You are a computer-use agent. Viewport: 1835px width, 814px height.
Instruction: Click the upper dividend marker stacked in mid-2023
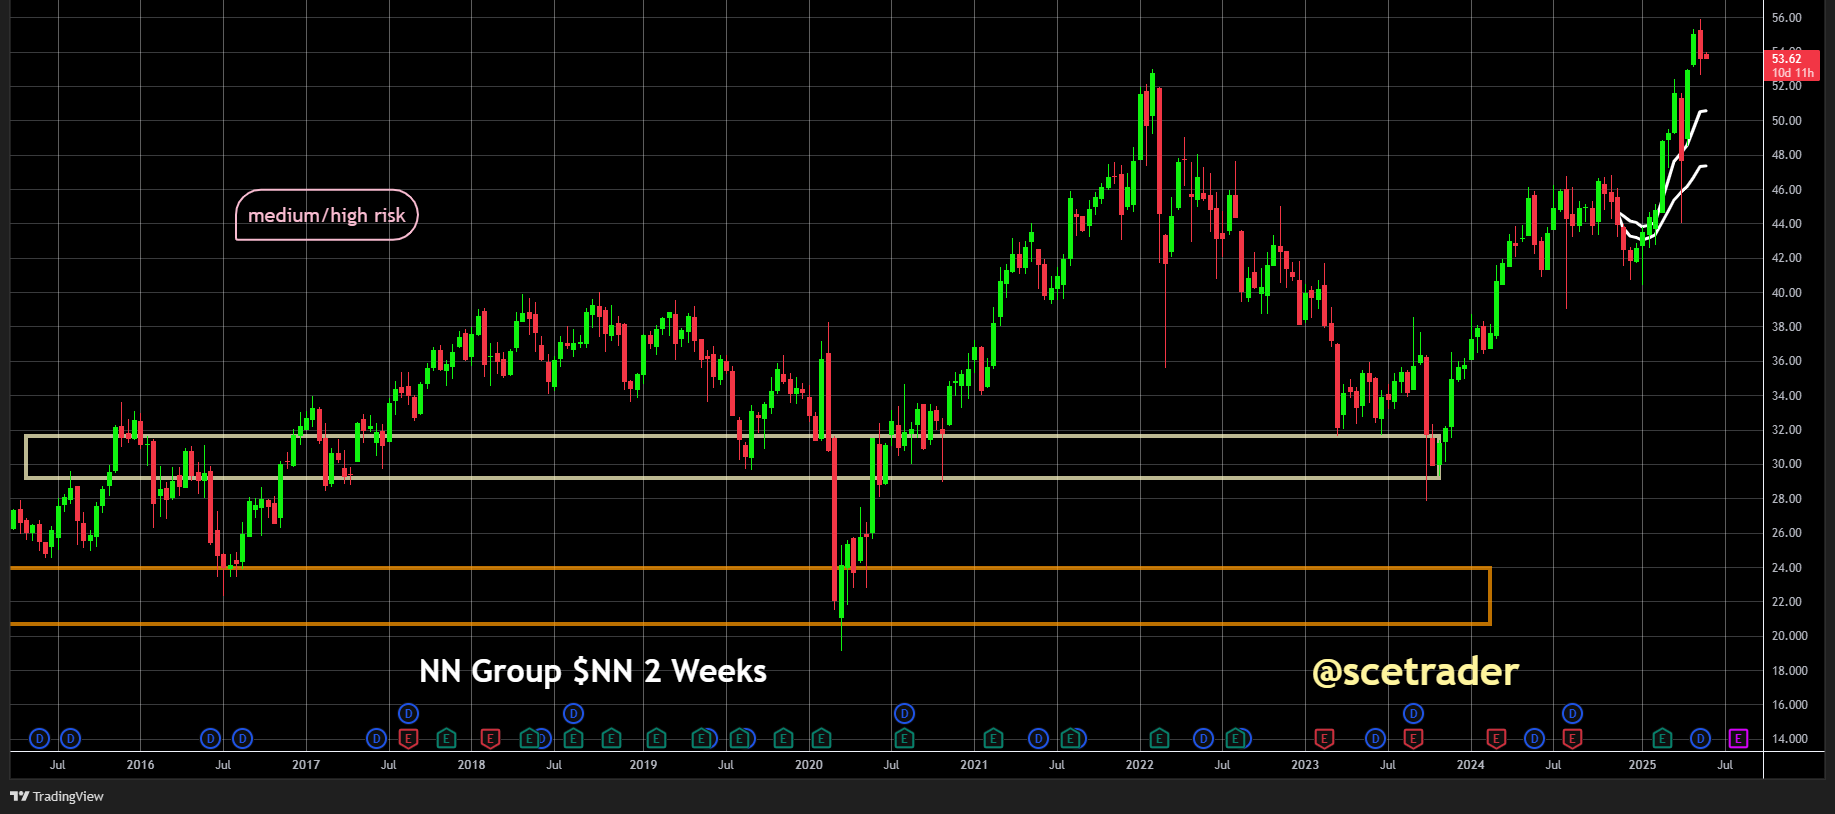(x=1413, y=714)
